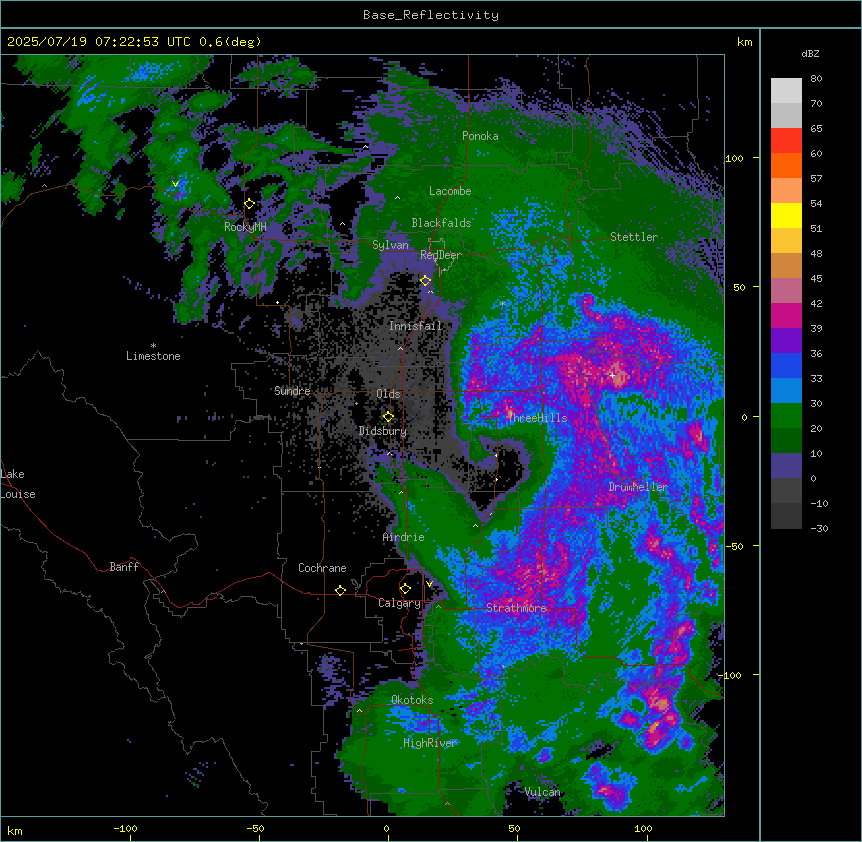Click the -50 tick label on the bottom axis
Screen dimensions: 862x842
(255, 828)
